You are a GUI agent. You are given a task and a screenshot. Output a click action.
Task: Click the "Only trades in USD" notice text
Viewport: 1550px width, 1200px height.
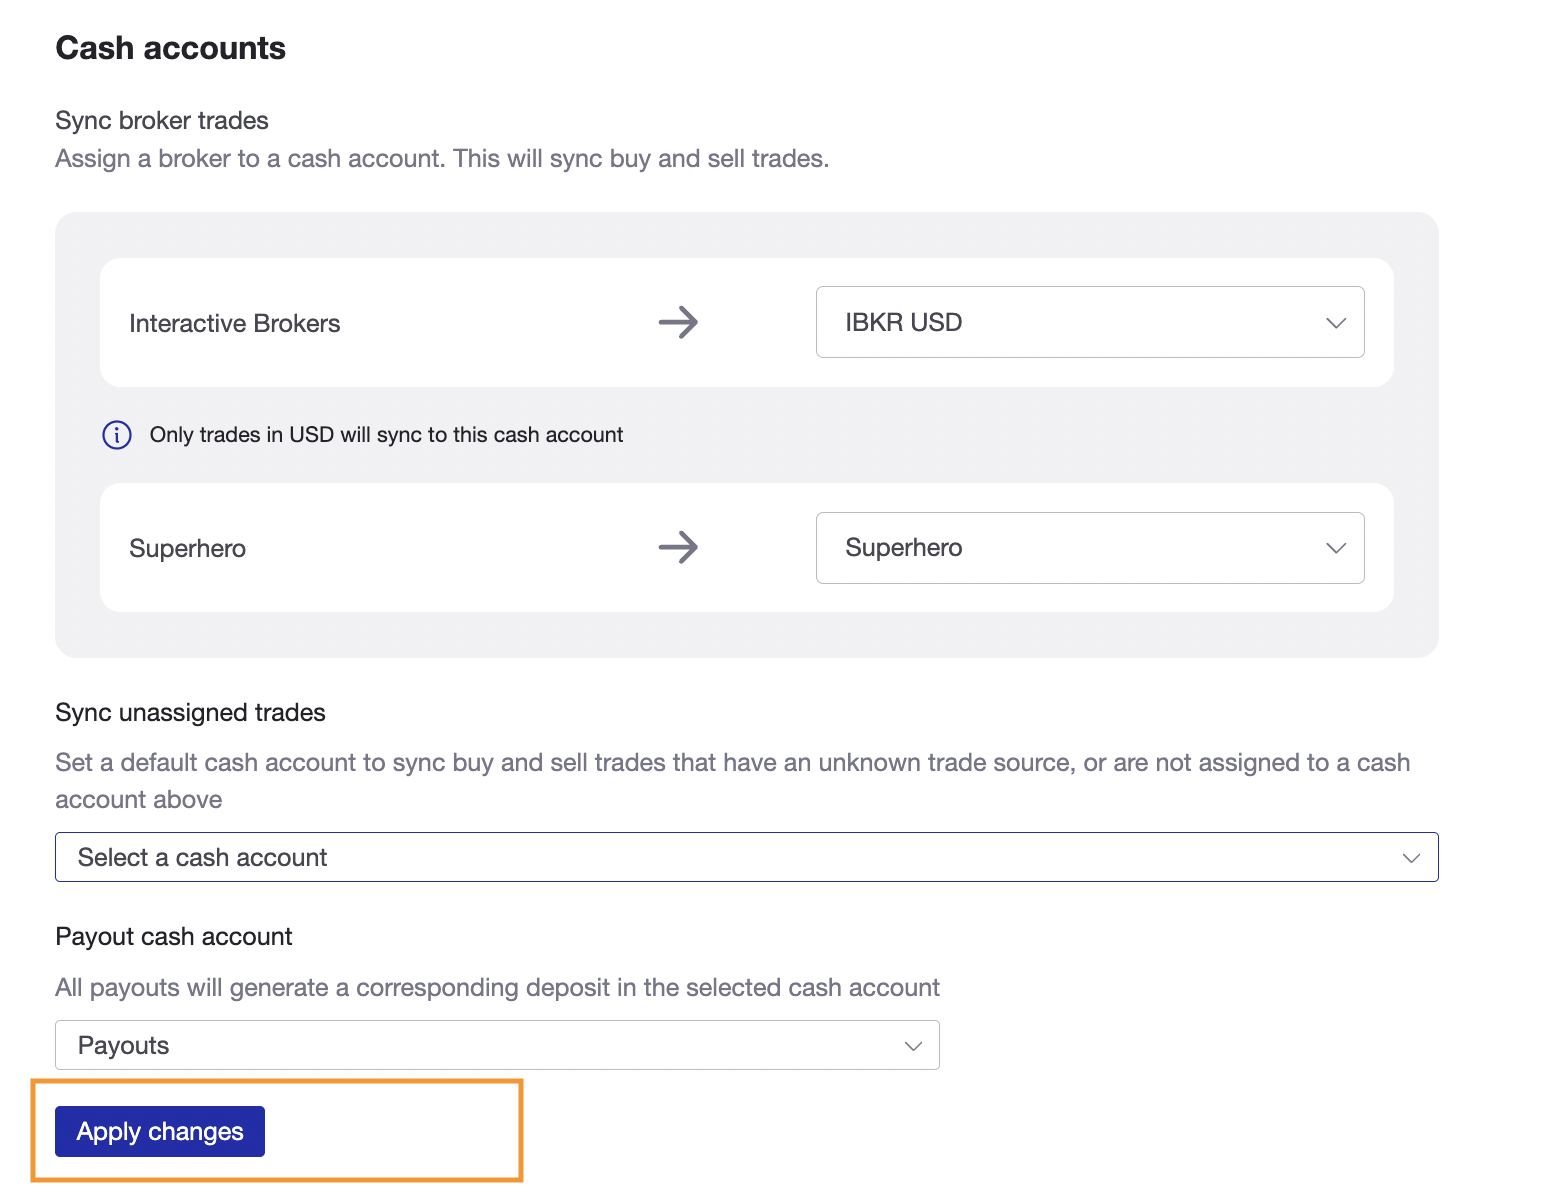386,435
